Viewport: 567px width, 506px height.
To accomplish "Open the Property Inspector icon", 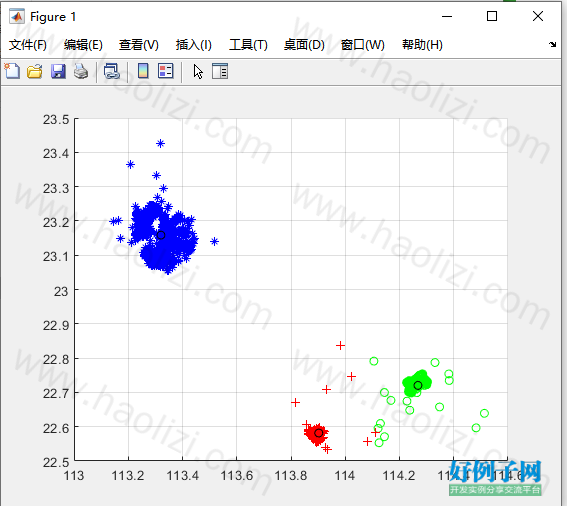I will pos(220,71).
